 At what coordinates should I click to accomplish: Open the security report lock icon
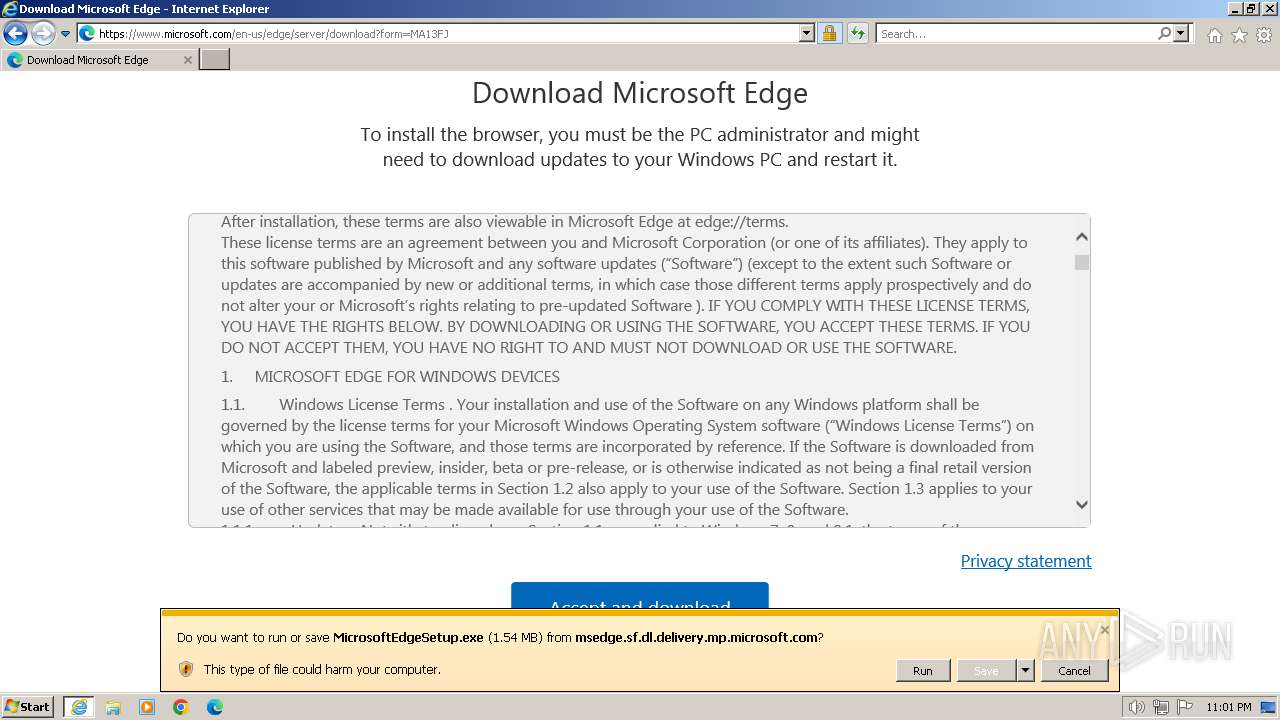(829, 33)
